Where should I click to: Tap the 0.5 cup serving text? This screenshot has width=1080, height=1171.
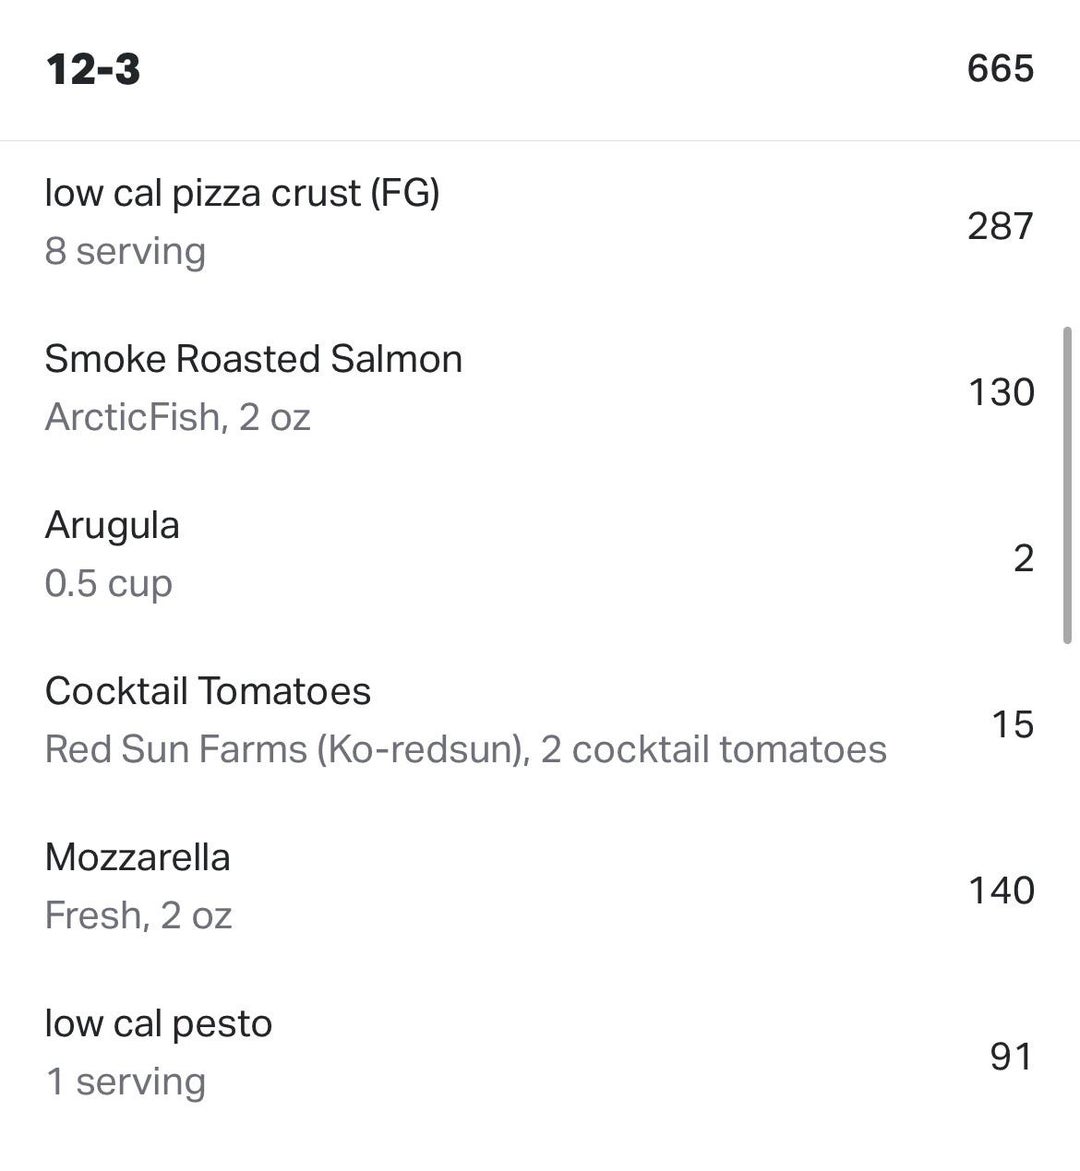pos(108,583)
